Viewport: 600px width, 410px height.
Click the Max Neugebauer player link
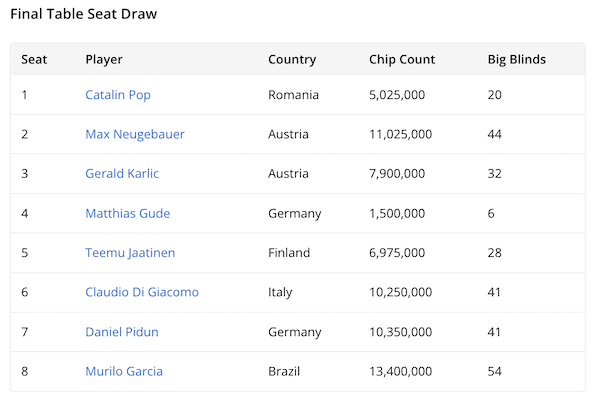pos(135,134)
